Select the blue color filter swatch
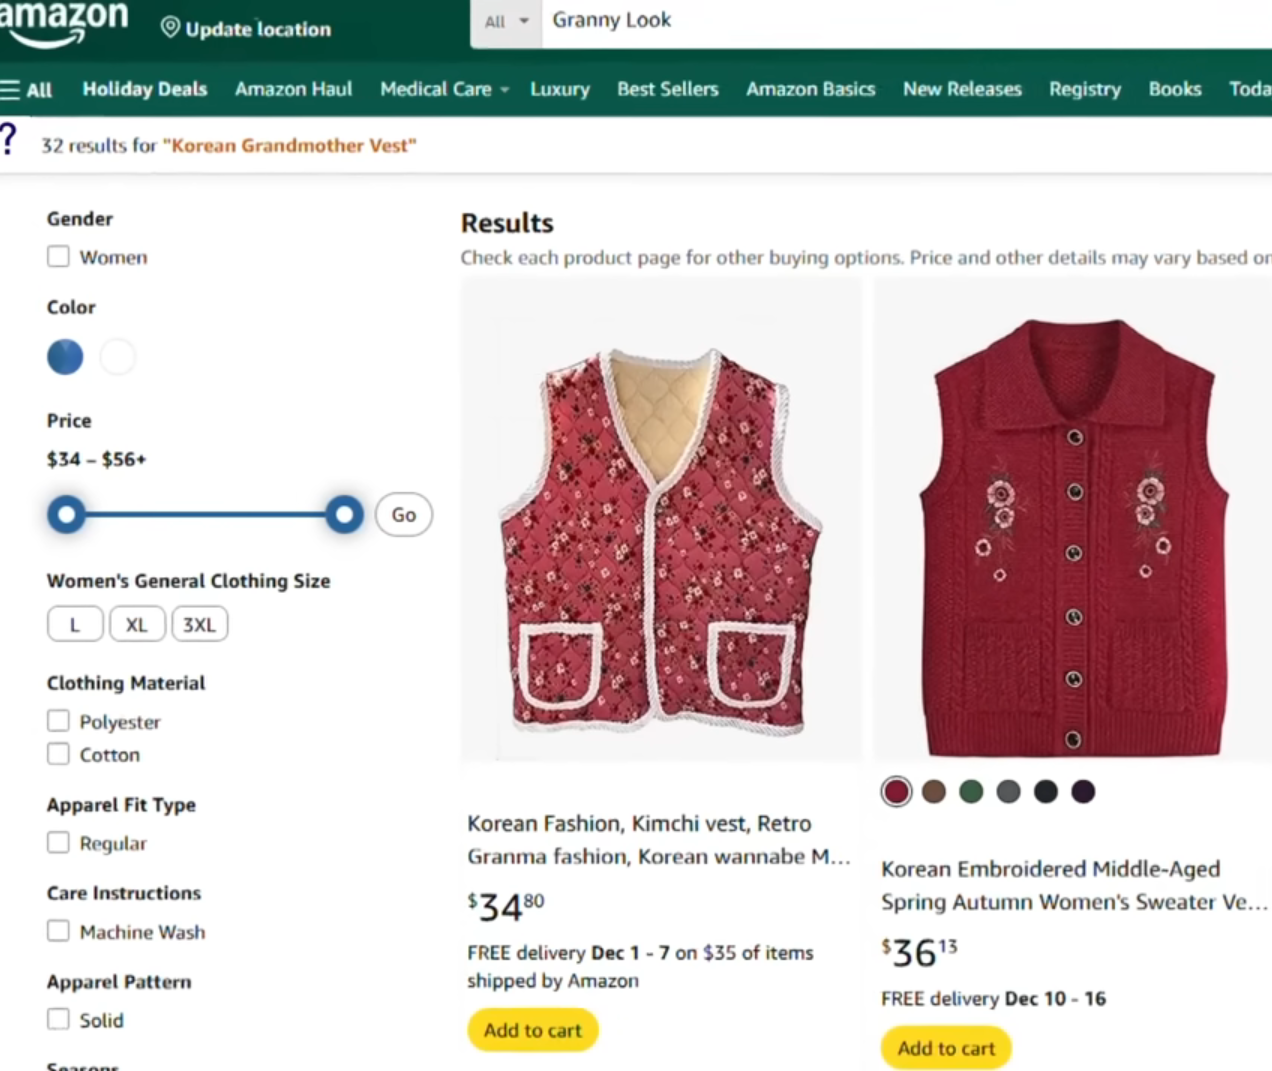Image resolution: width=1272 pixels, height=1071 pixels. 65,357
